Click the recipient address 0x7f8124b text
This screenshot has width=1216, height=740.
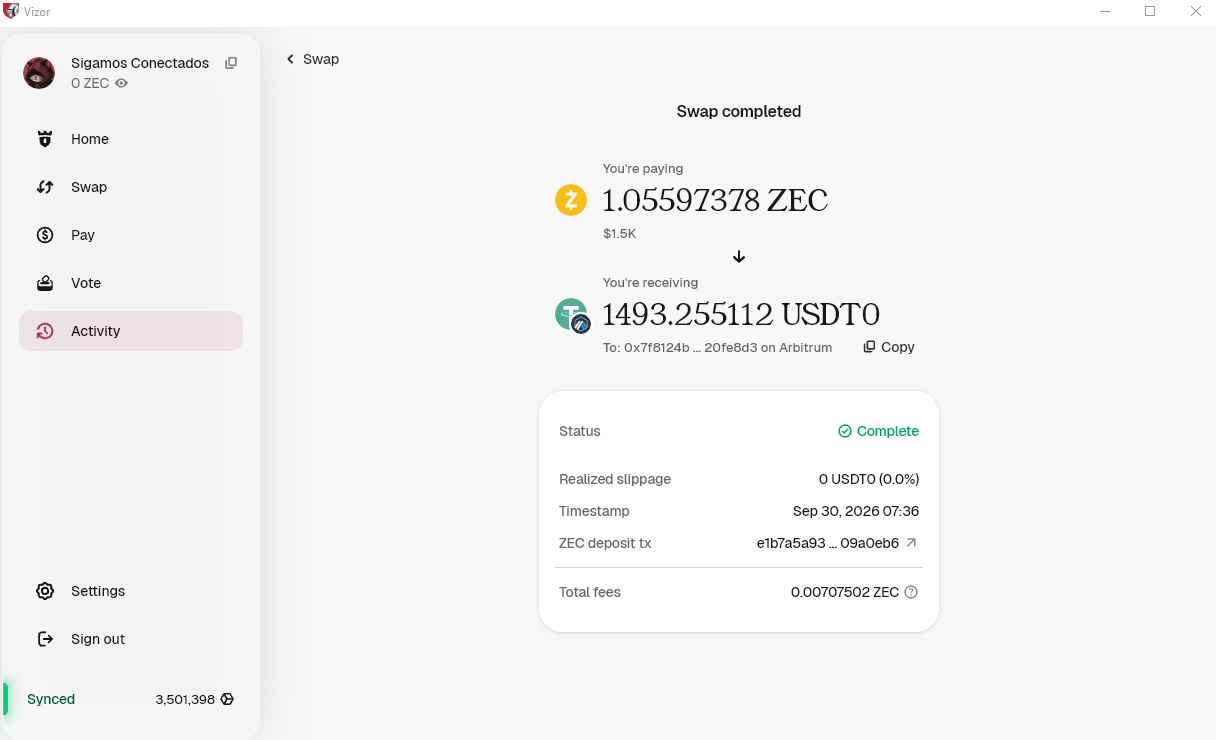717,347
